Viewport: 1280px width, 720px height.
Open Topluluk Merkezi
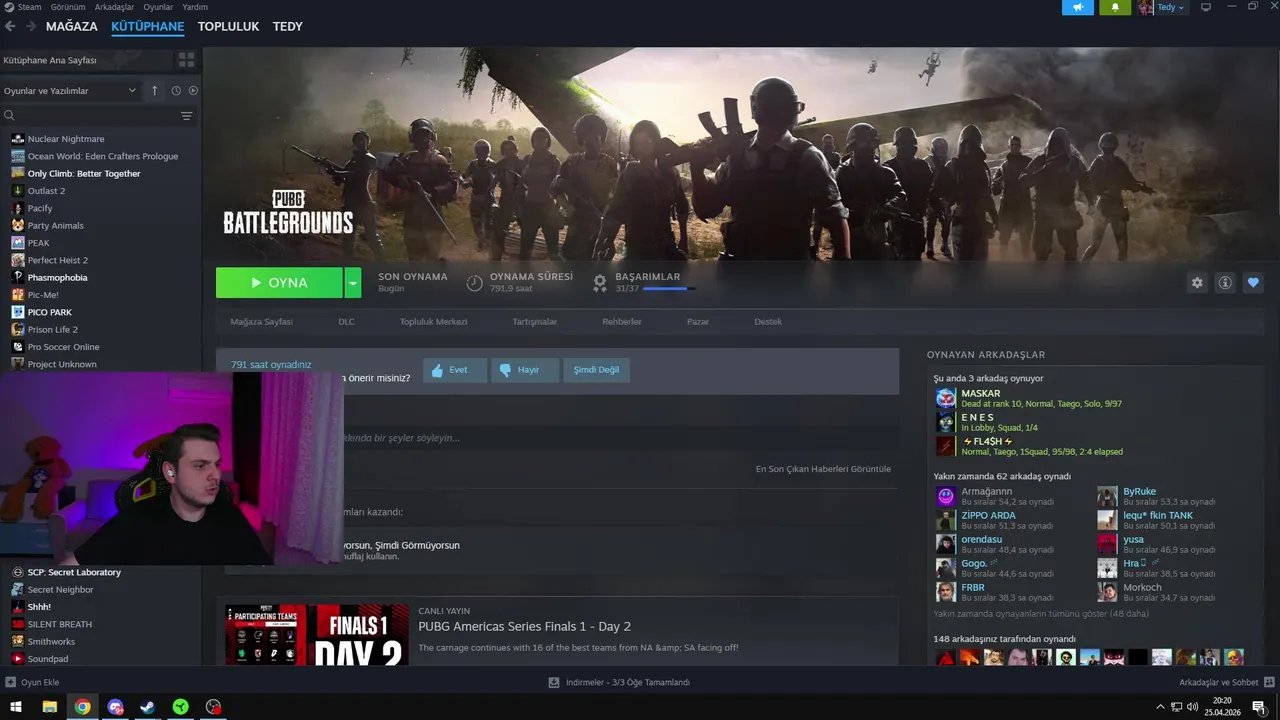pyautogui.click(x=434, y=322)
